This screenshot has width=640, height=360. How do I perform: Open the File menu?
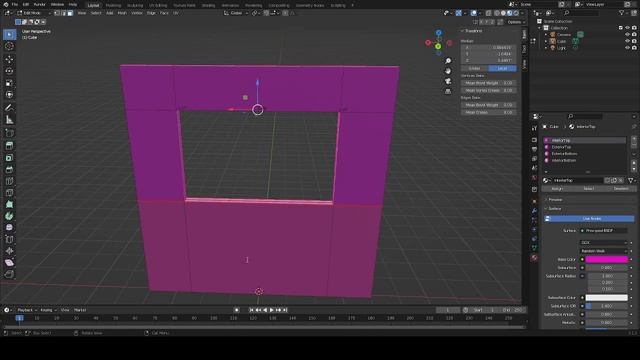click(x=15, y=4)
